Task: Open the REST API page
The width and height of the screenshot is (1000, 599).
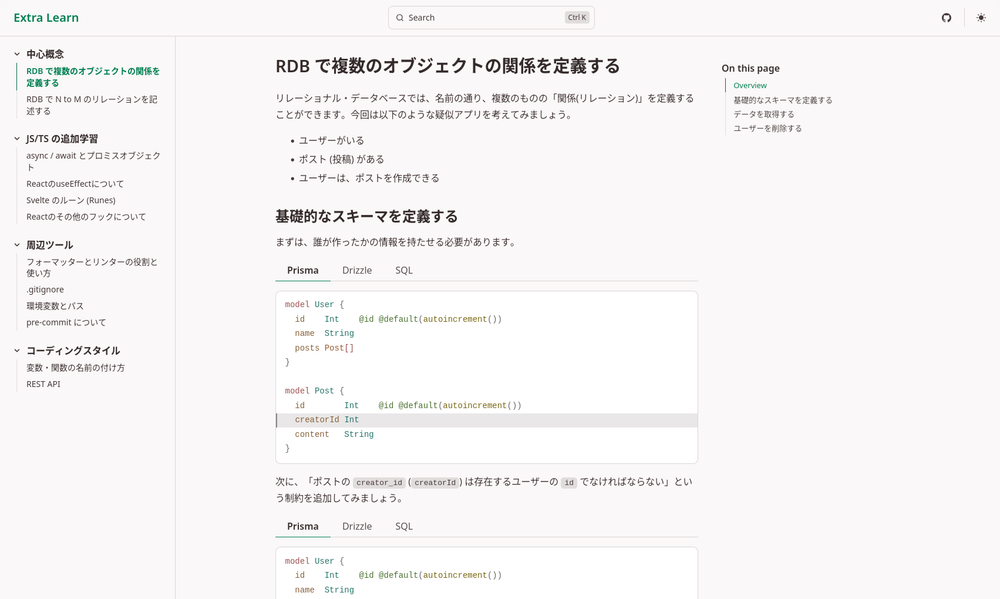Action: point(46,383)
